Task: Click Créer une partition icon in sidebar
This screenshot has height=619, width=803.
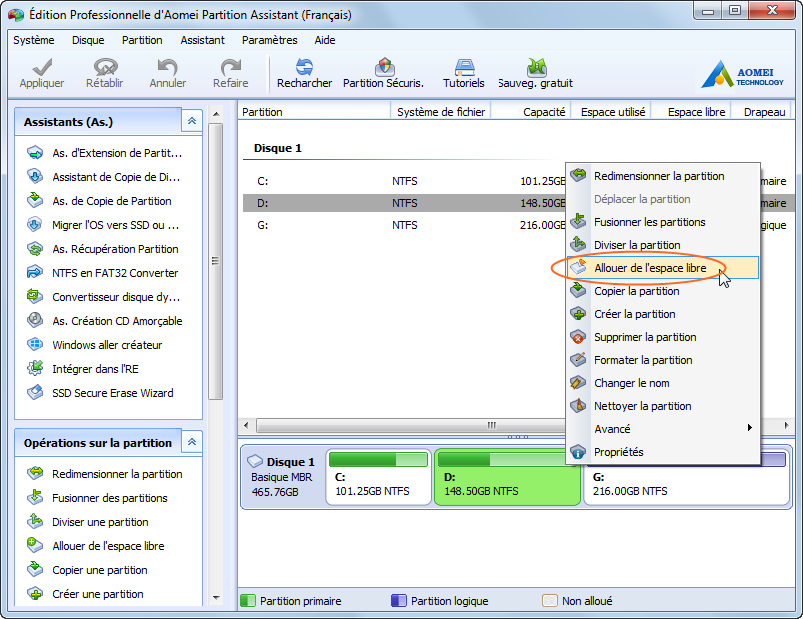Action: tap(35, 594)
